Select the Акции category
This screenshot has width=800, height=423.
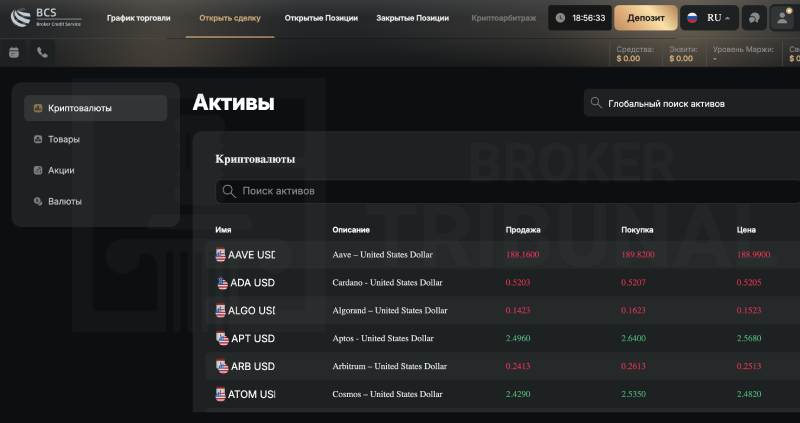point(61,170)
